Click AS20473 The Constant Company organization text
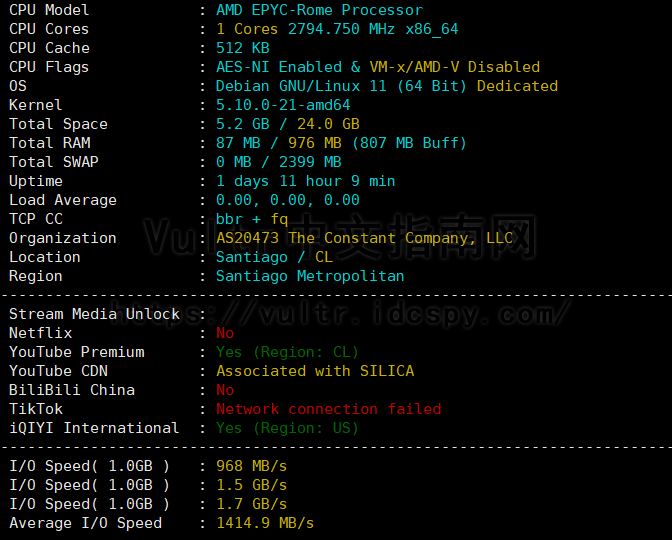The image size is (672, 540). click(364, 238)
